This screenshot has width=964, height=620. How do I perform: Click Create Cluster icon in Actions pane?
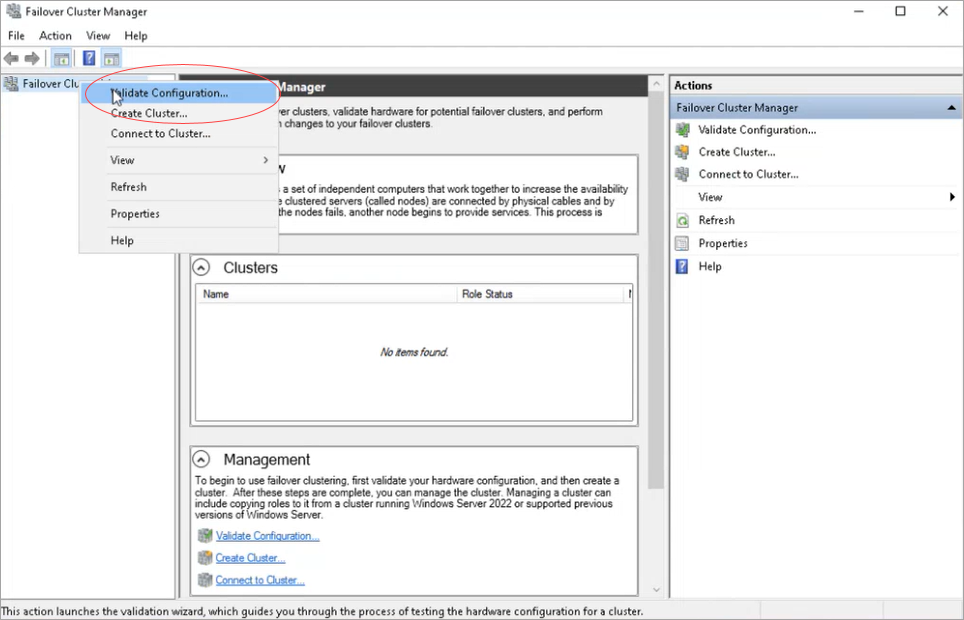pos(682,152)
